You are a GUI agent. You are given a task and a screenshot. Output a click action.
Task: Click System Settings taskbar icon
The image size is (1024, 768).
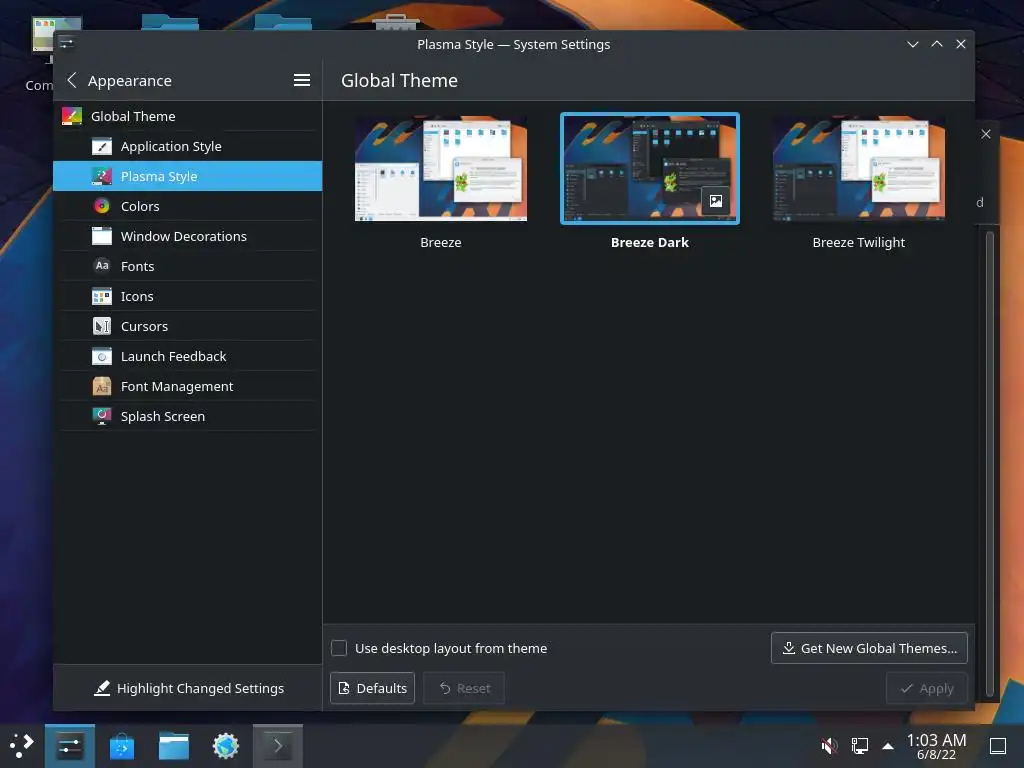69,745
